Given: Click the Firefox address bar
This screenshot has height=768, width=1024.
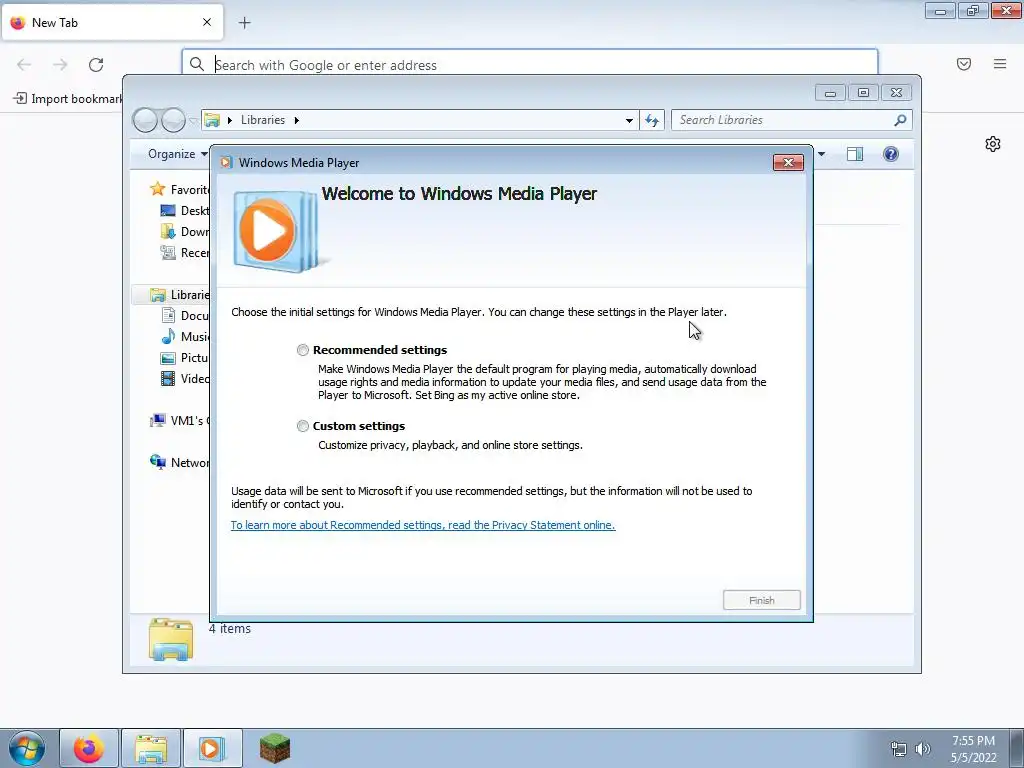Looking at the screenshot, I should pyautogui.click(x=530, y=65).
